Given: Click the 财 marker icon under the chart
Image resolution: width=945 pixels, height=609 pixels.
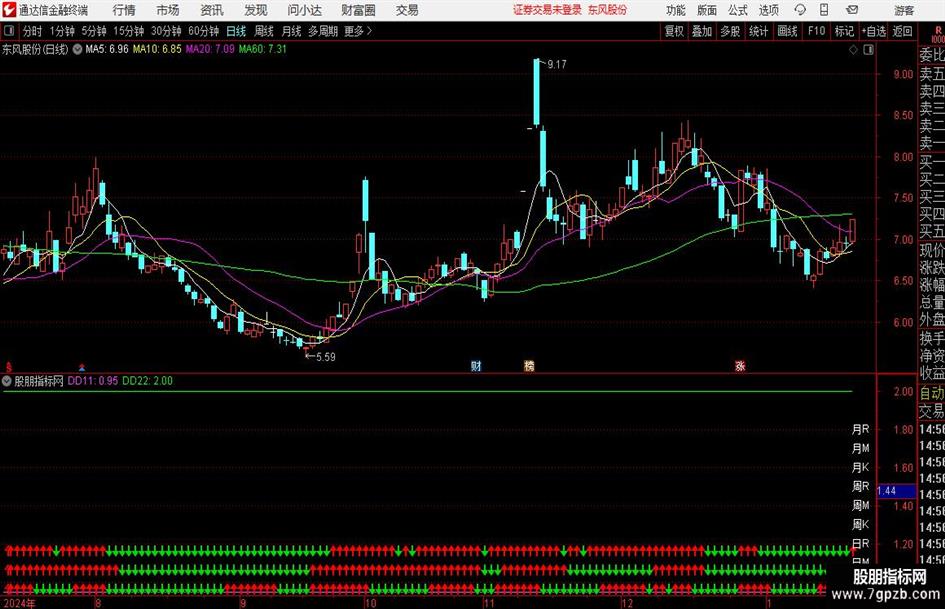Looking at the screenshot, I should click(476, 365).
